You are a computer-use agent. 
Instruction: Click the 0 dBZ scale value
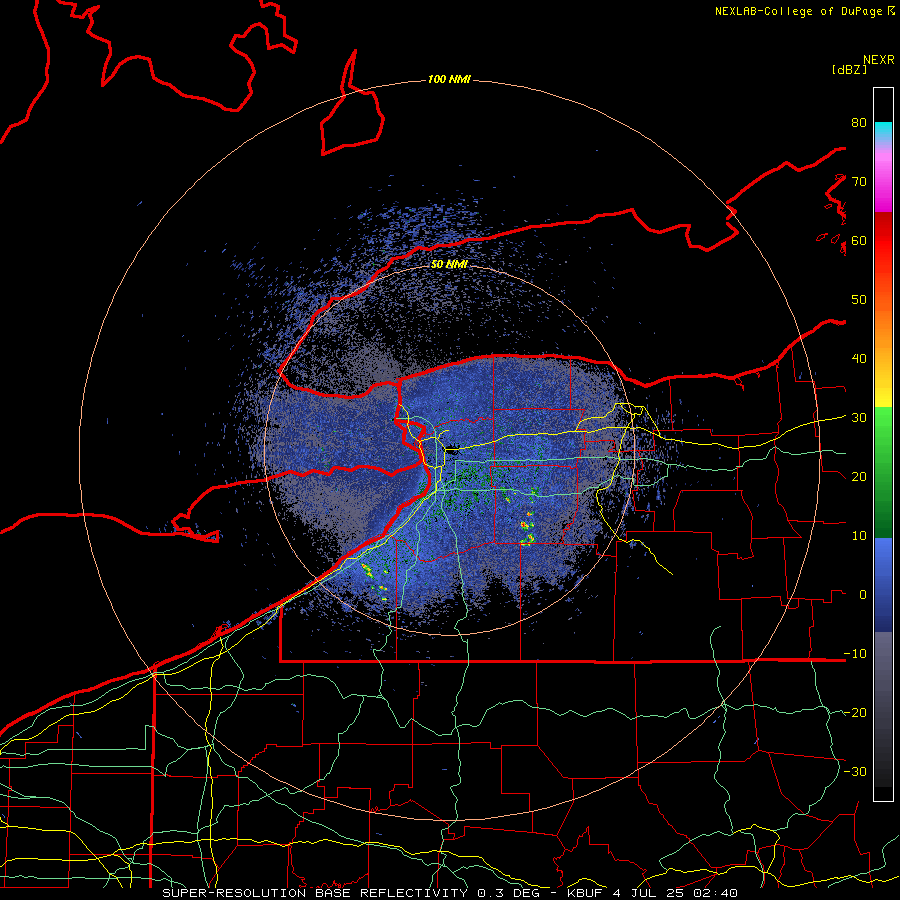863,595
